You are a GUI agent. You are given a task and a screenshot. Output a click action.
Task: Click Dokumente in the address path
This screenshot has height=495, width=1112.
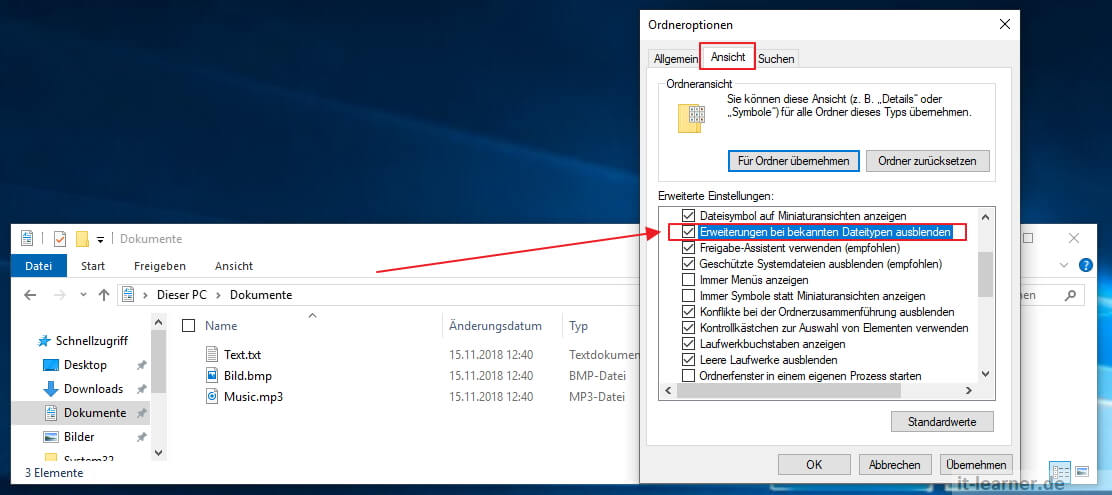tap(261, 295)
